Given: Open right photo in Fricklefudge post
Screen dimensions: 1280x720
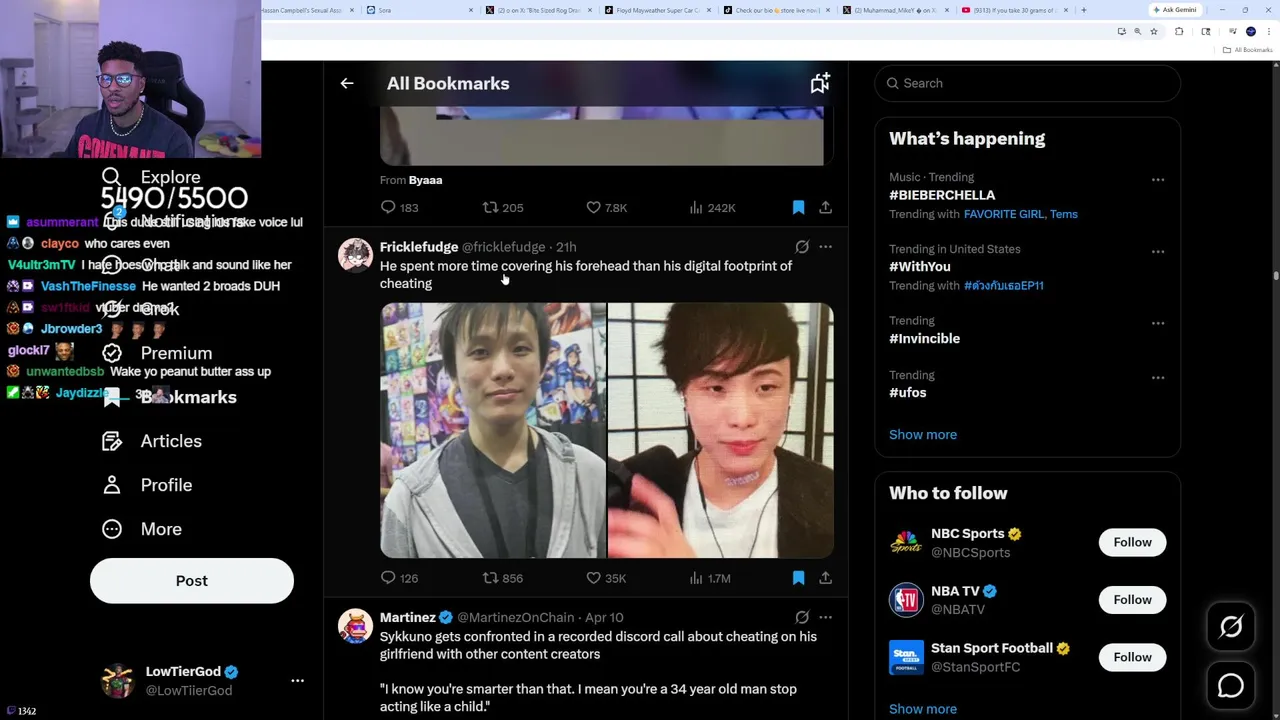Looking at the screenshot, I should [721, 430].
